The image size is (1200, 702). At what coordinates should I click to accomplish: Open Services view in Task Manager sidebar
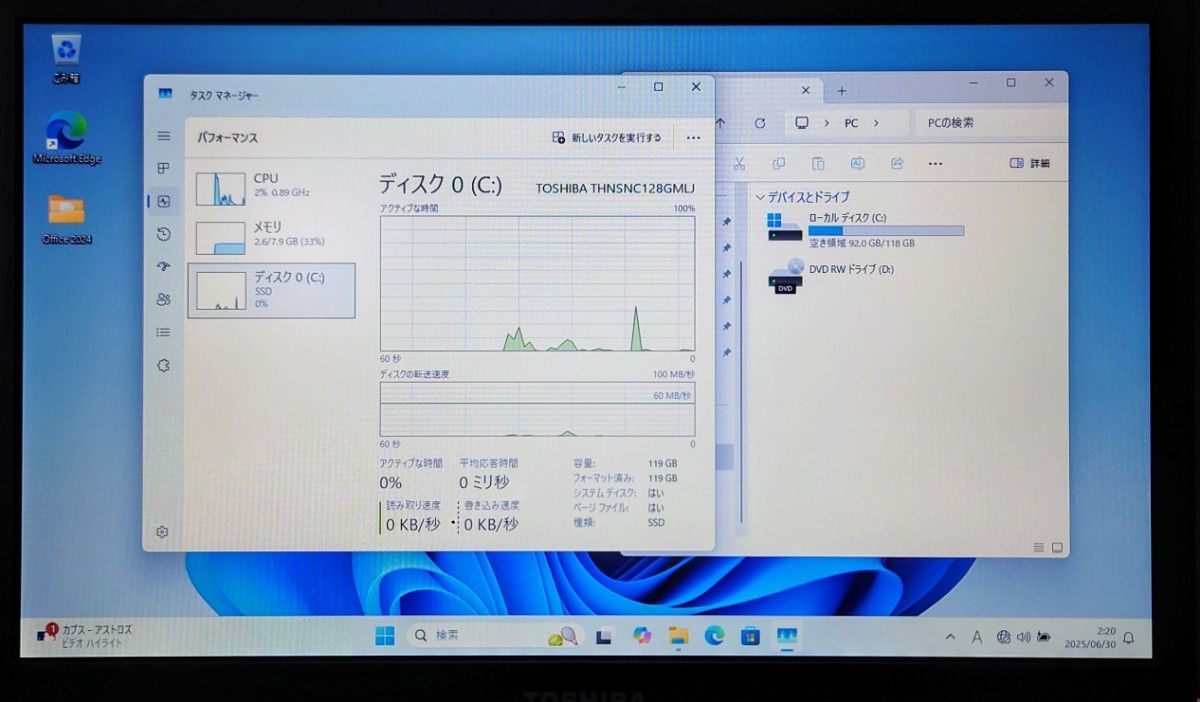163,365
